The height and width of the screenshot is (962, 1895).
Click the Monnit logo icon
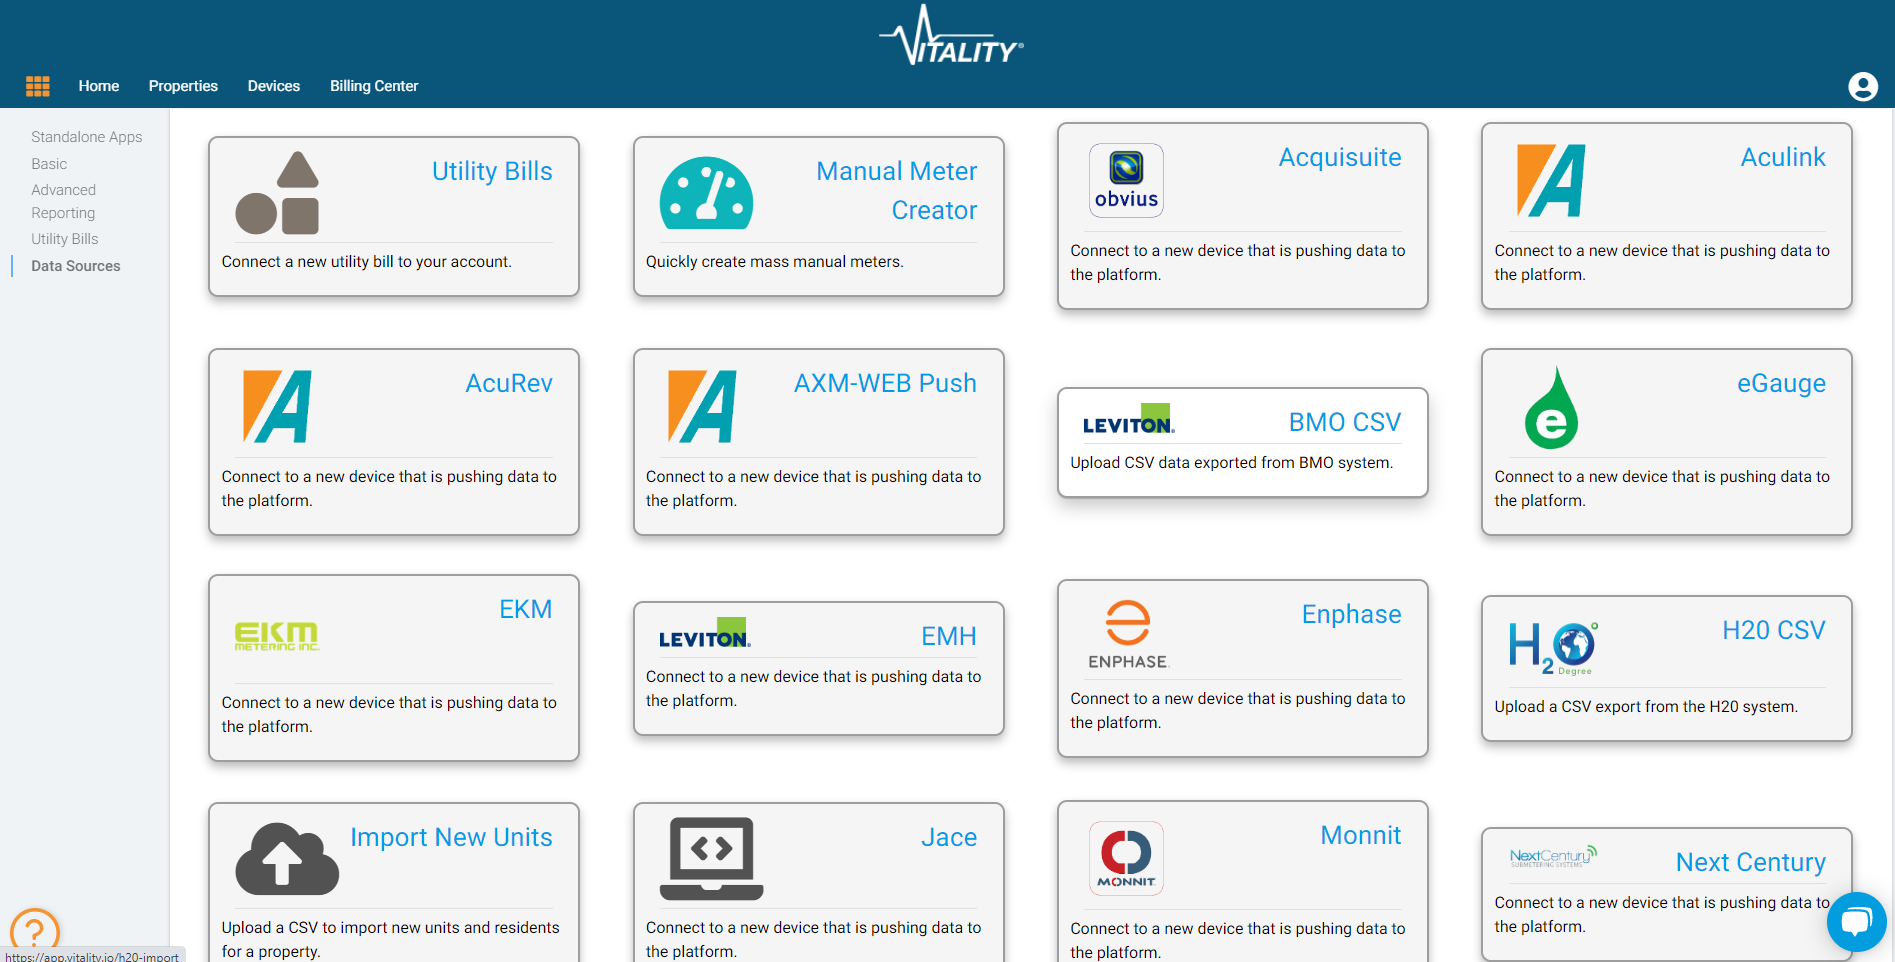click(x=1126, y=858)
